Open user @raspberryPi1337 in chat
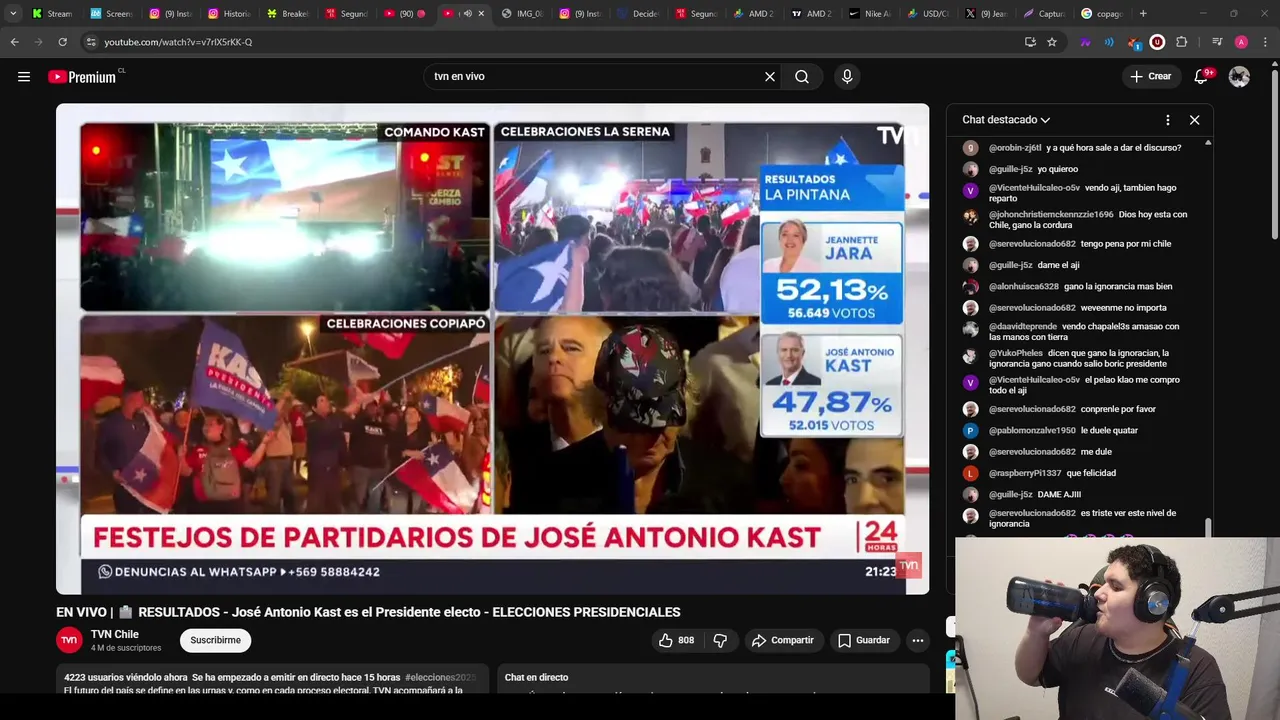The height and width of the screenshot is (720, 1280). click(x=1024, y=473)
